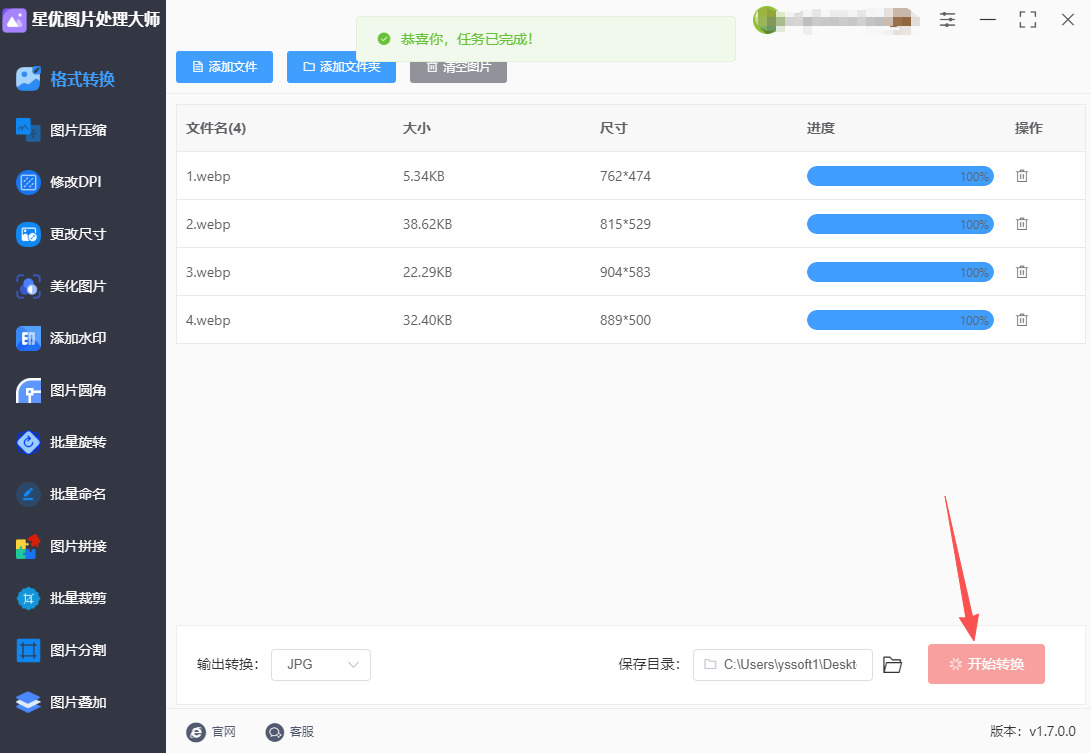The image size is (1091, 753).
Task: Click the progress bar for 4.webp
Action: (900, 320)
